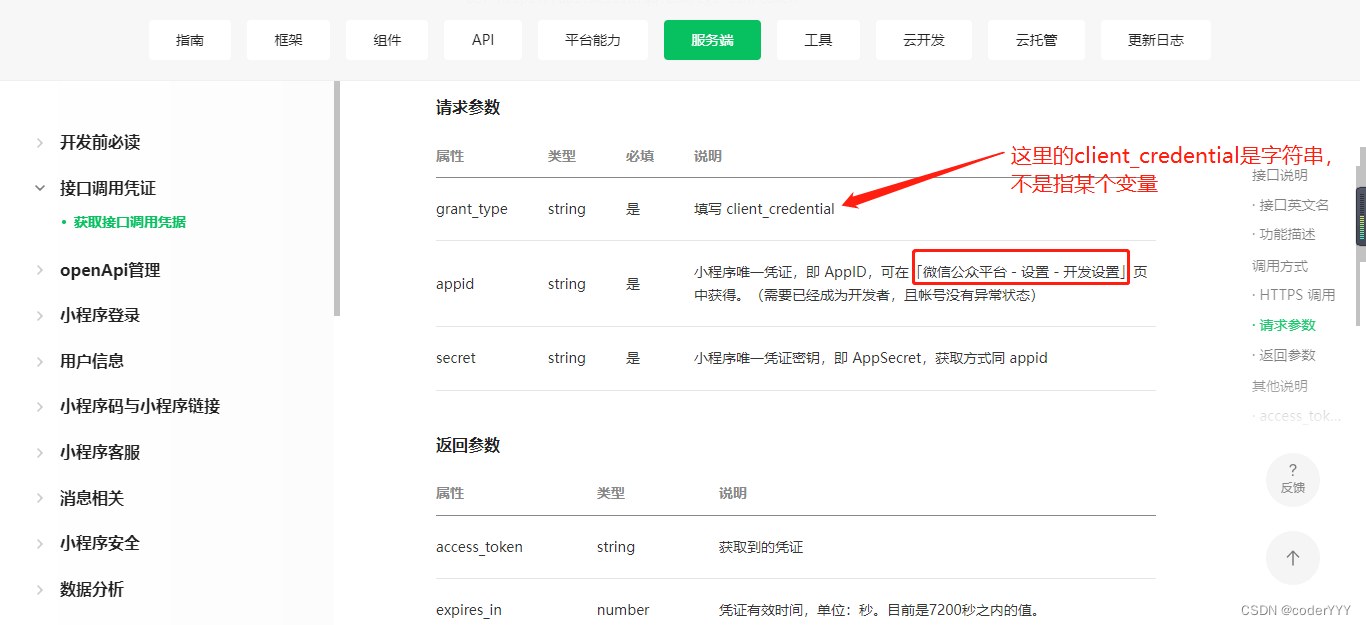1366x625 pixels.
Task: Jump to 返回参数 in outline
Action: (x=1287, y=355)
